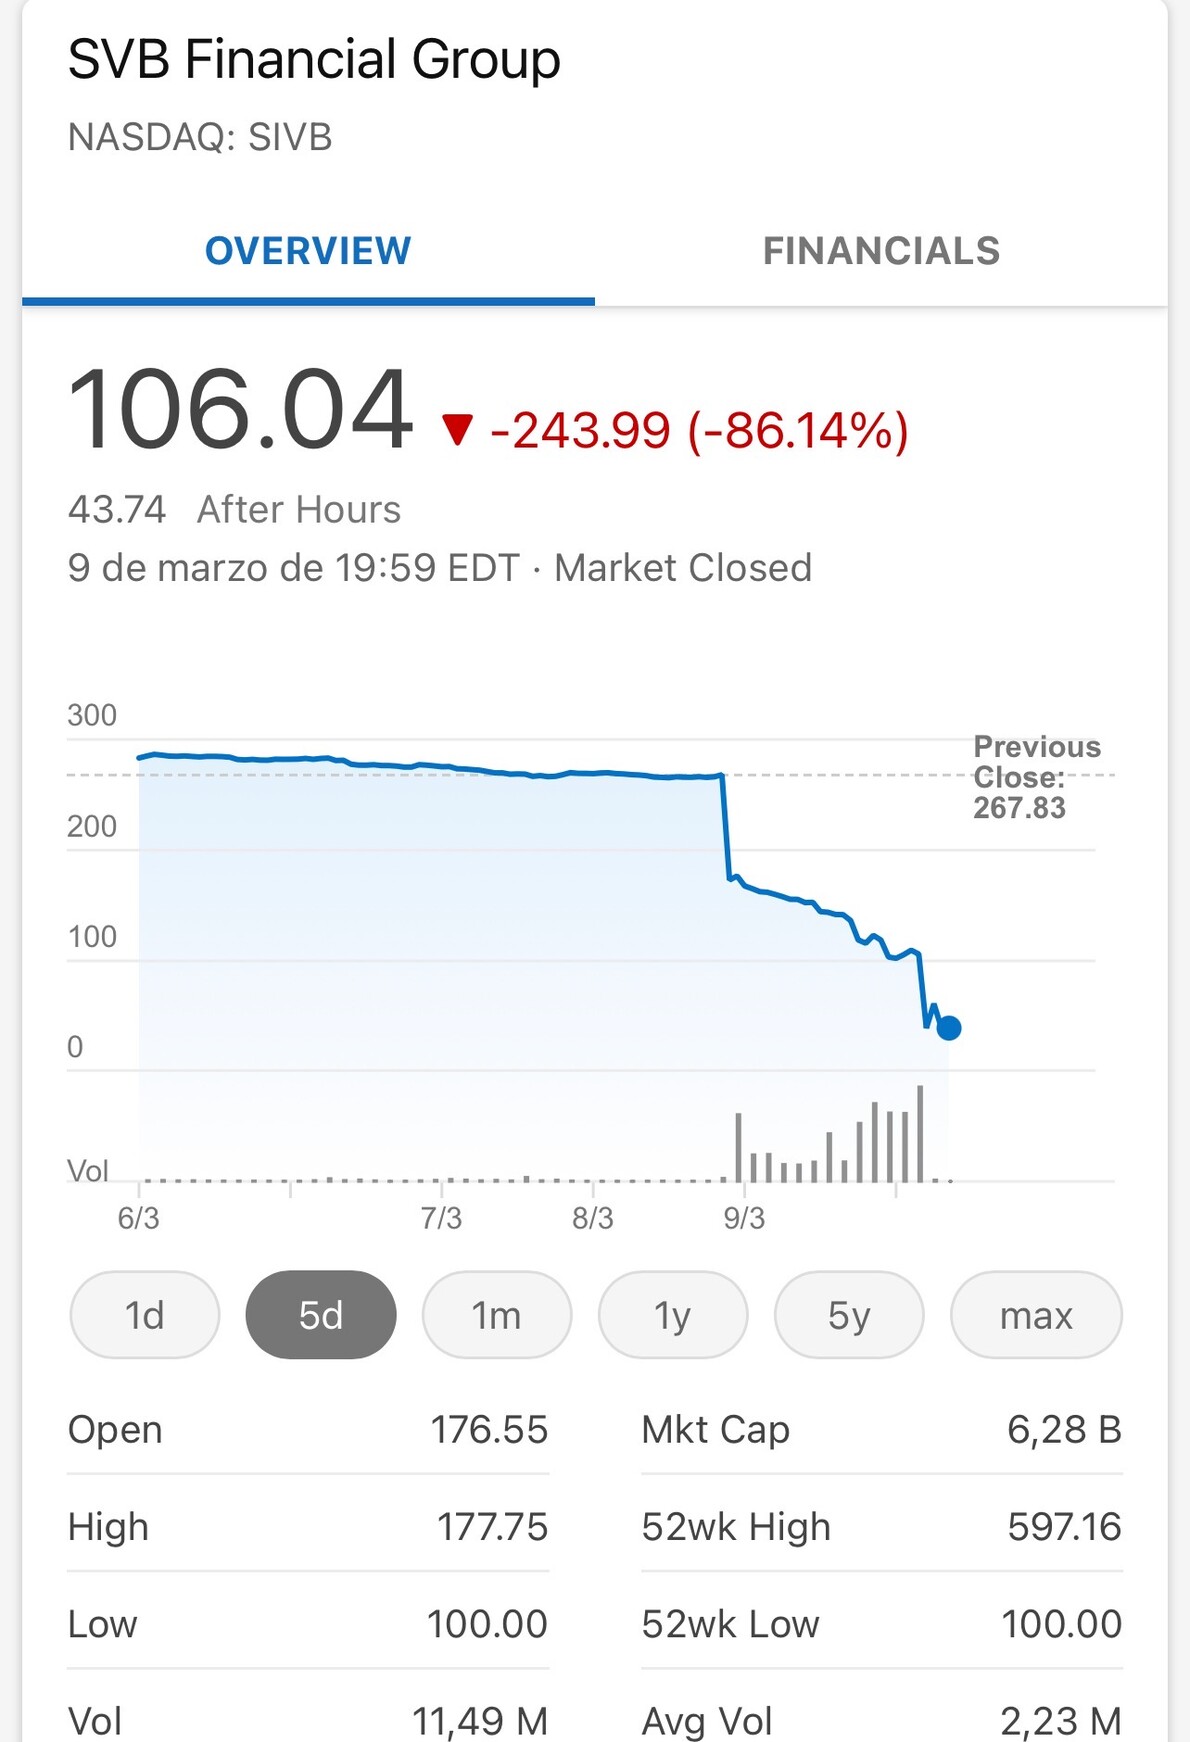Open the Financials tab
Screen dimensions: 1190x1742
(x=881, y=251)
